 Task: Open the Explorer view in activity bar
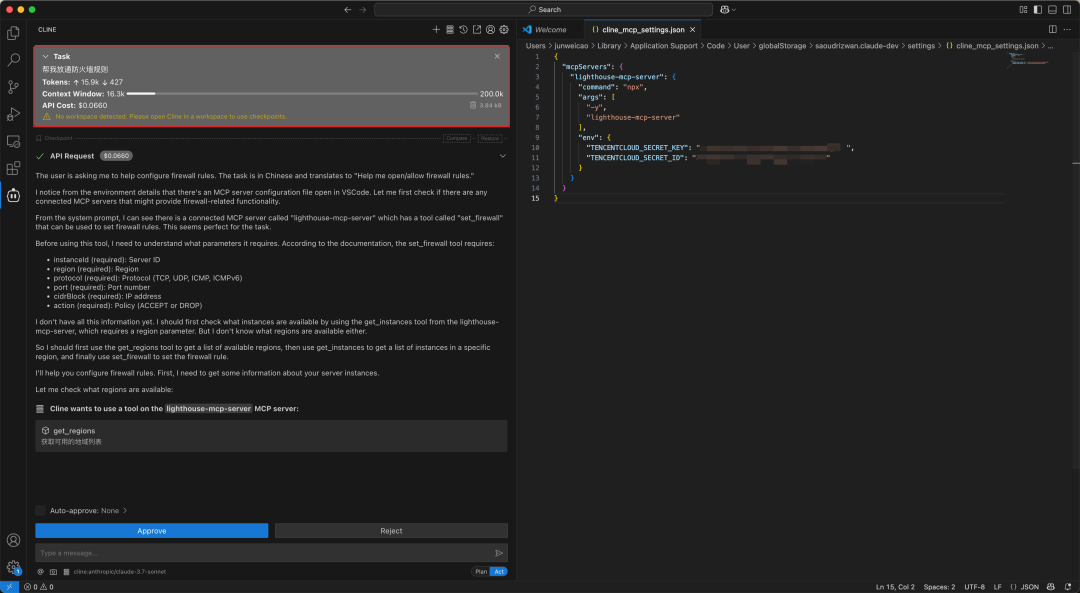13,33
